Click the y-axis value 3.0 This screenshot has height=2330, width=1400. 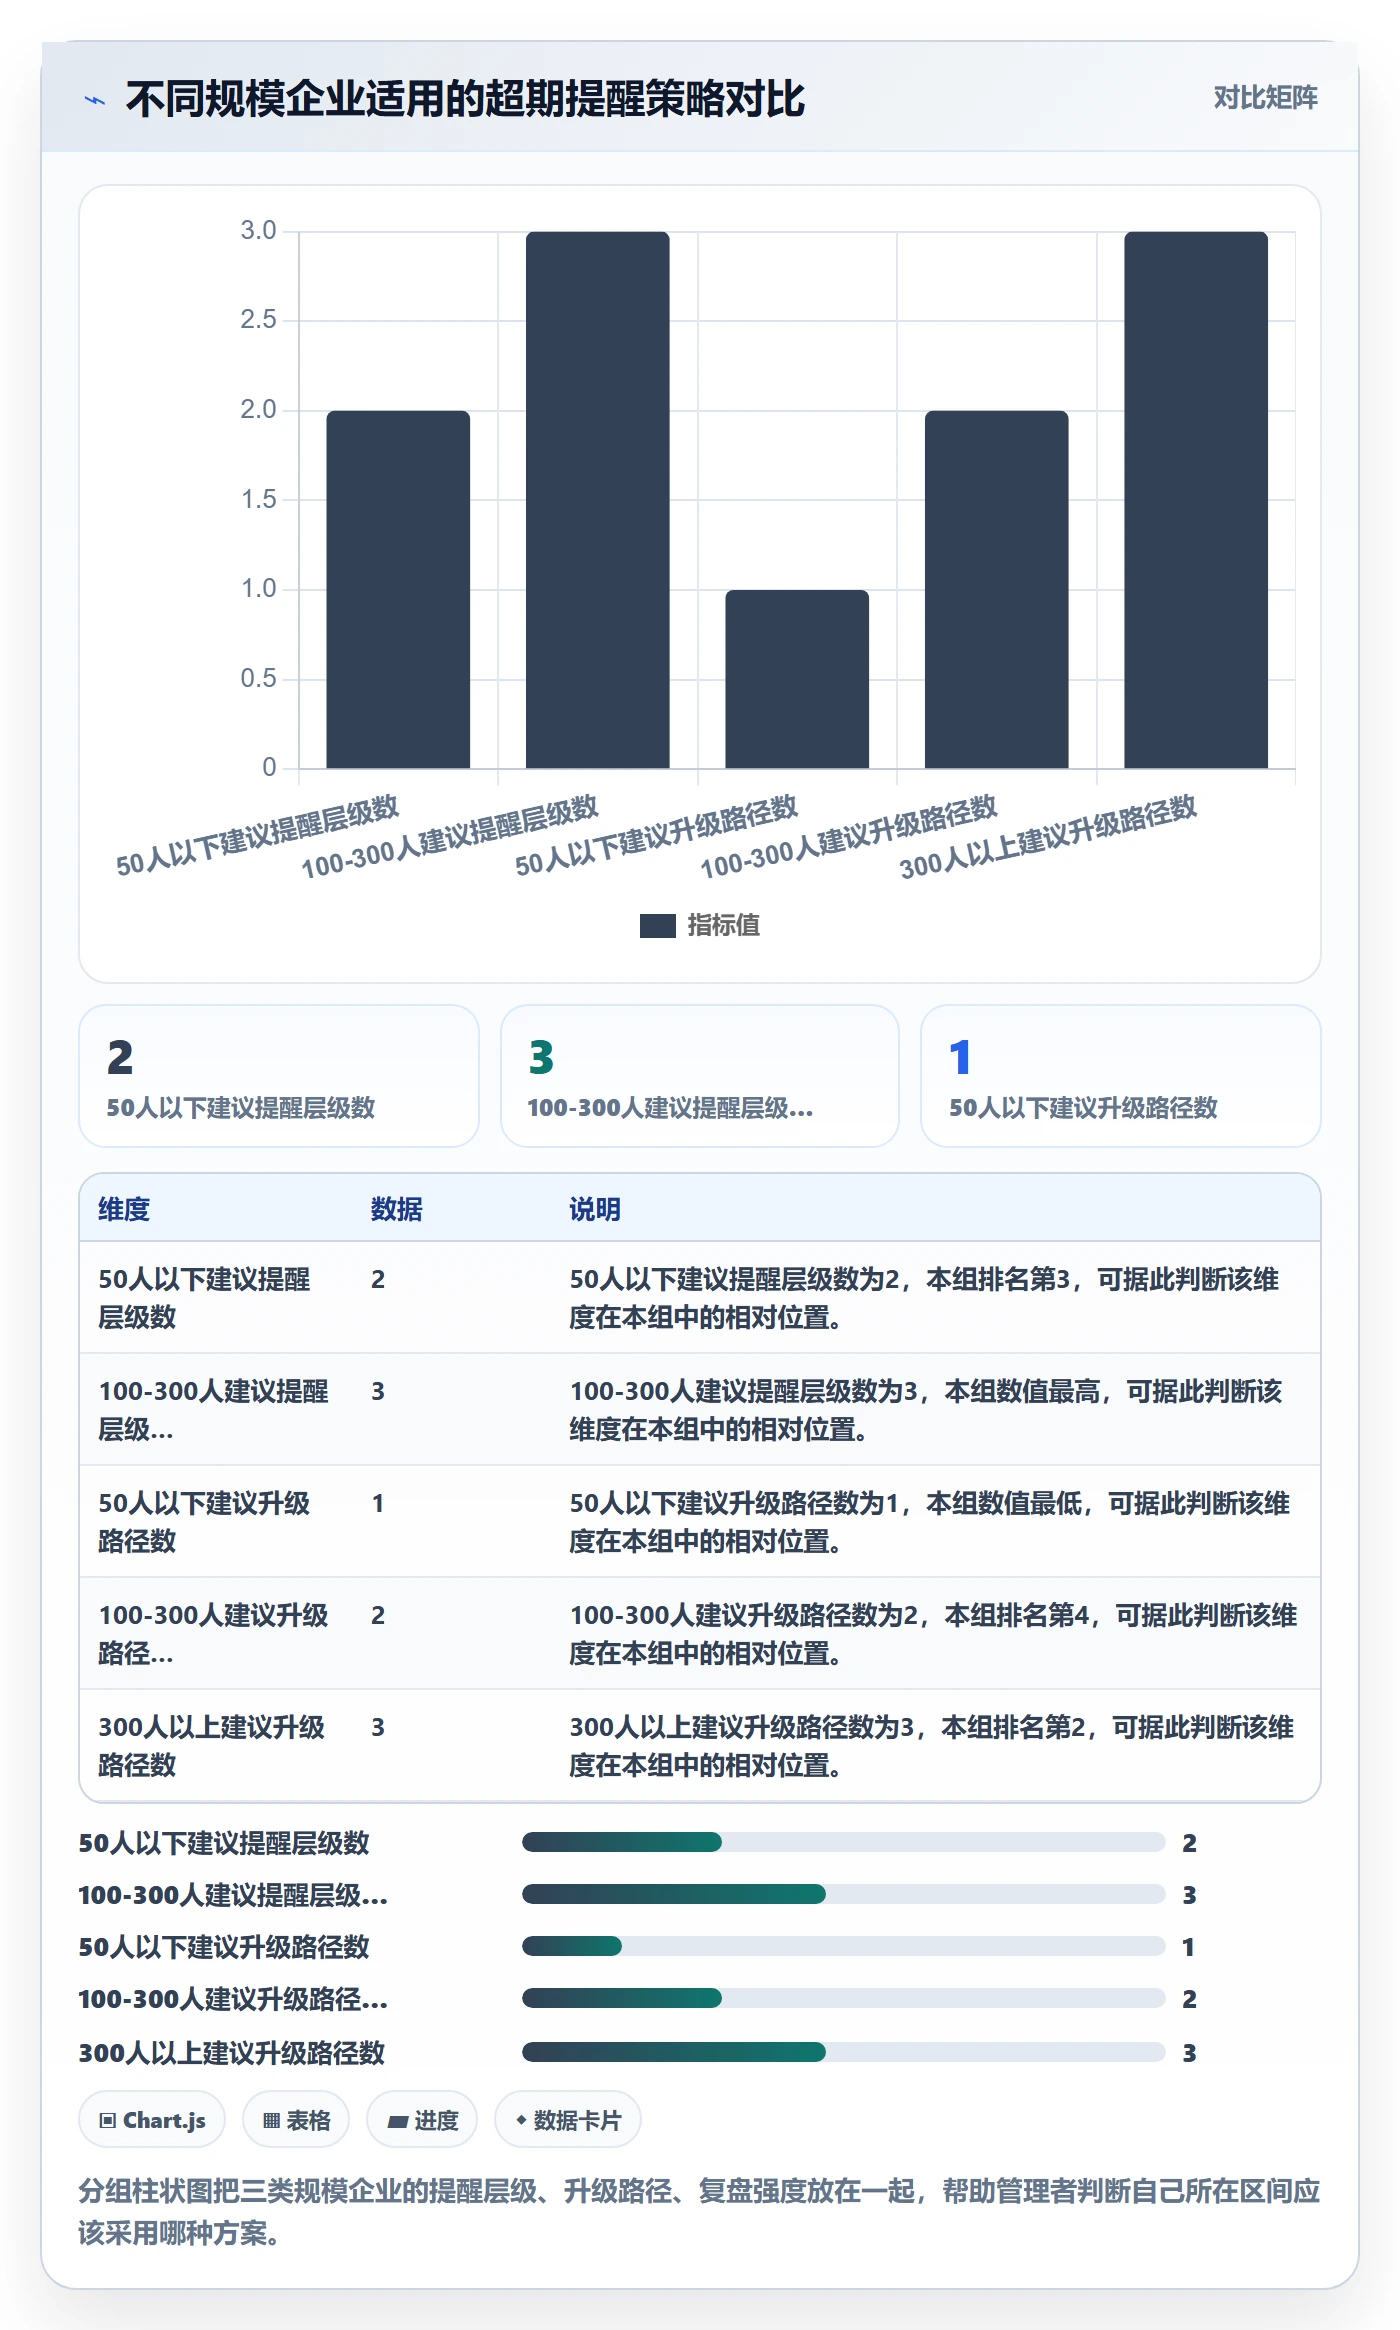258,231
